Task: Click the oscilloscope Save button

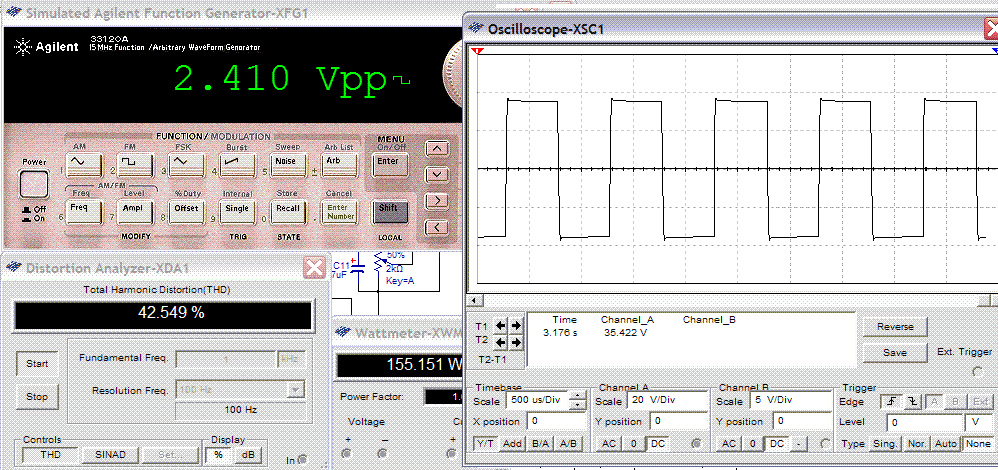Action: 895,352
